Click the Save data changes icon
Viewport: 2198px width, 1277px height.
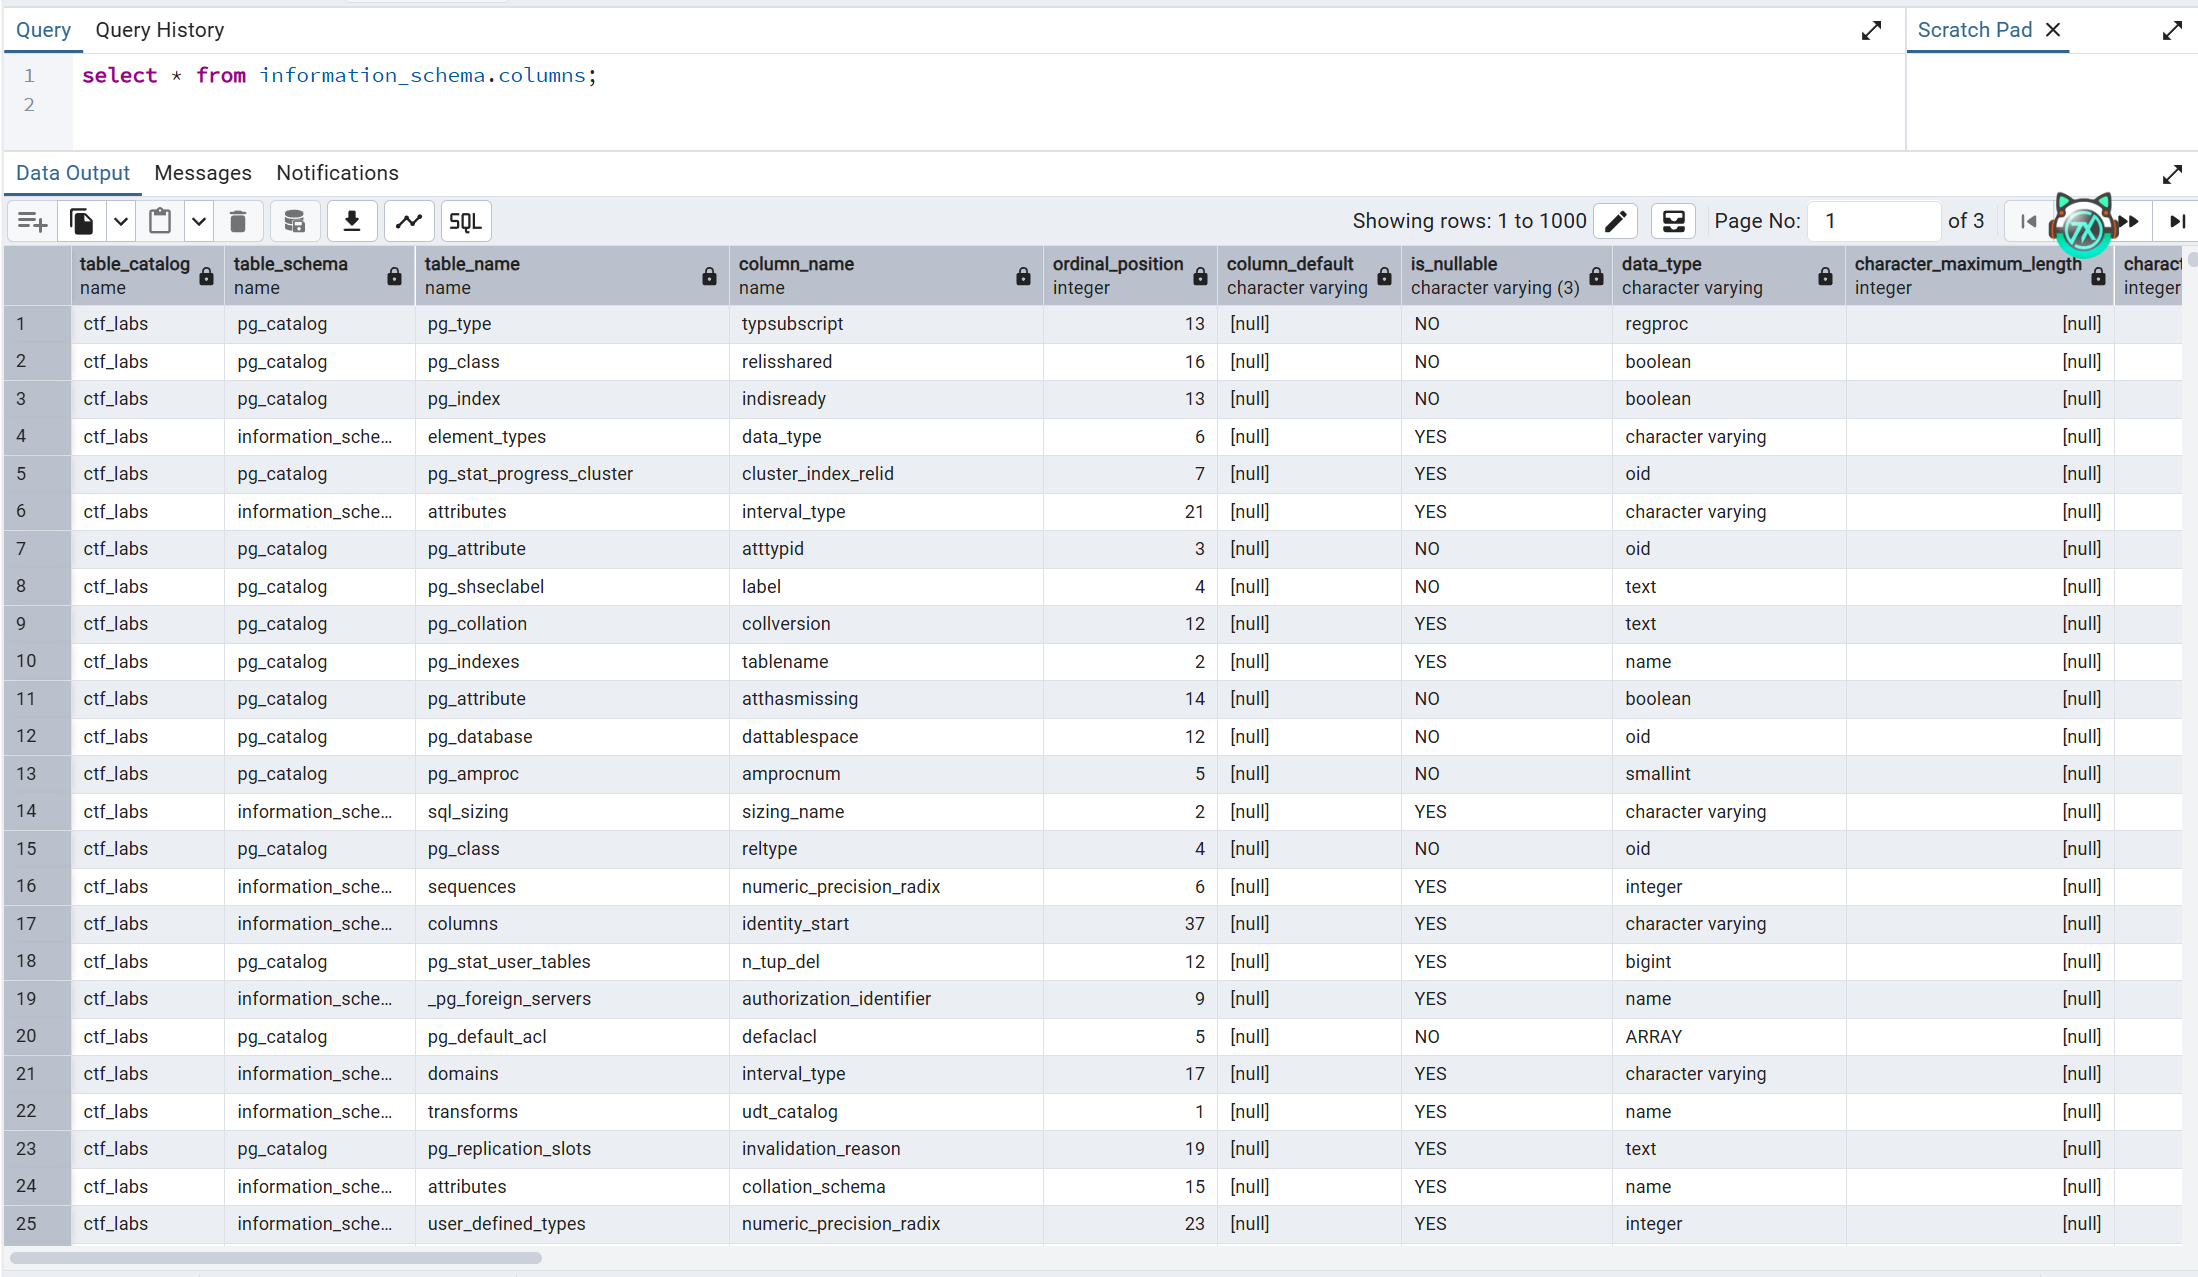(x=294, y=221)
